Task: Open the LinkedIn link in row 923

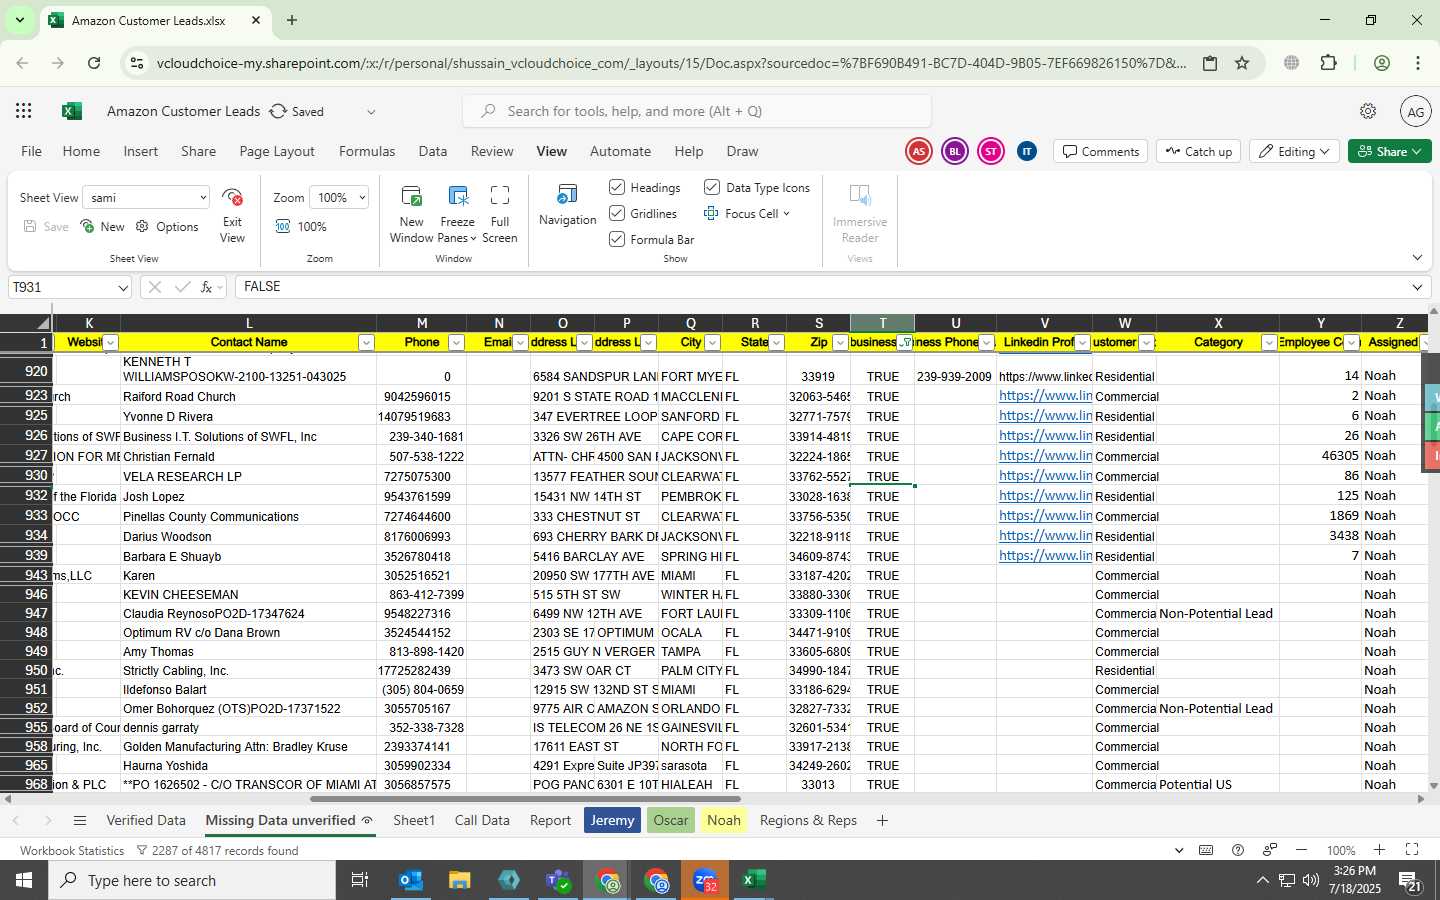Action: coord(1045,396)
